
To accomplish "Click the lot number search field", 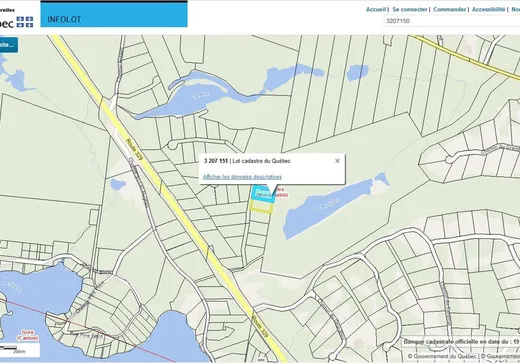I will (x=452, y=21).
